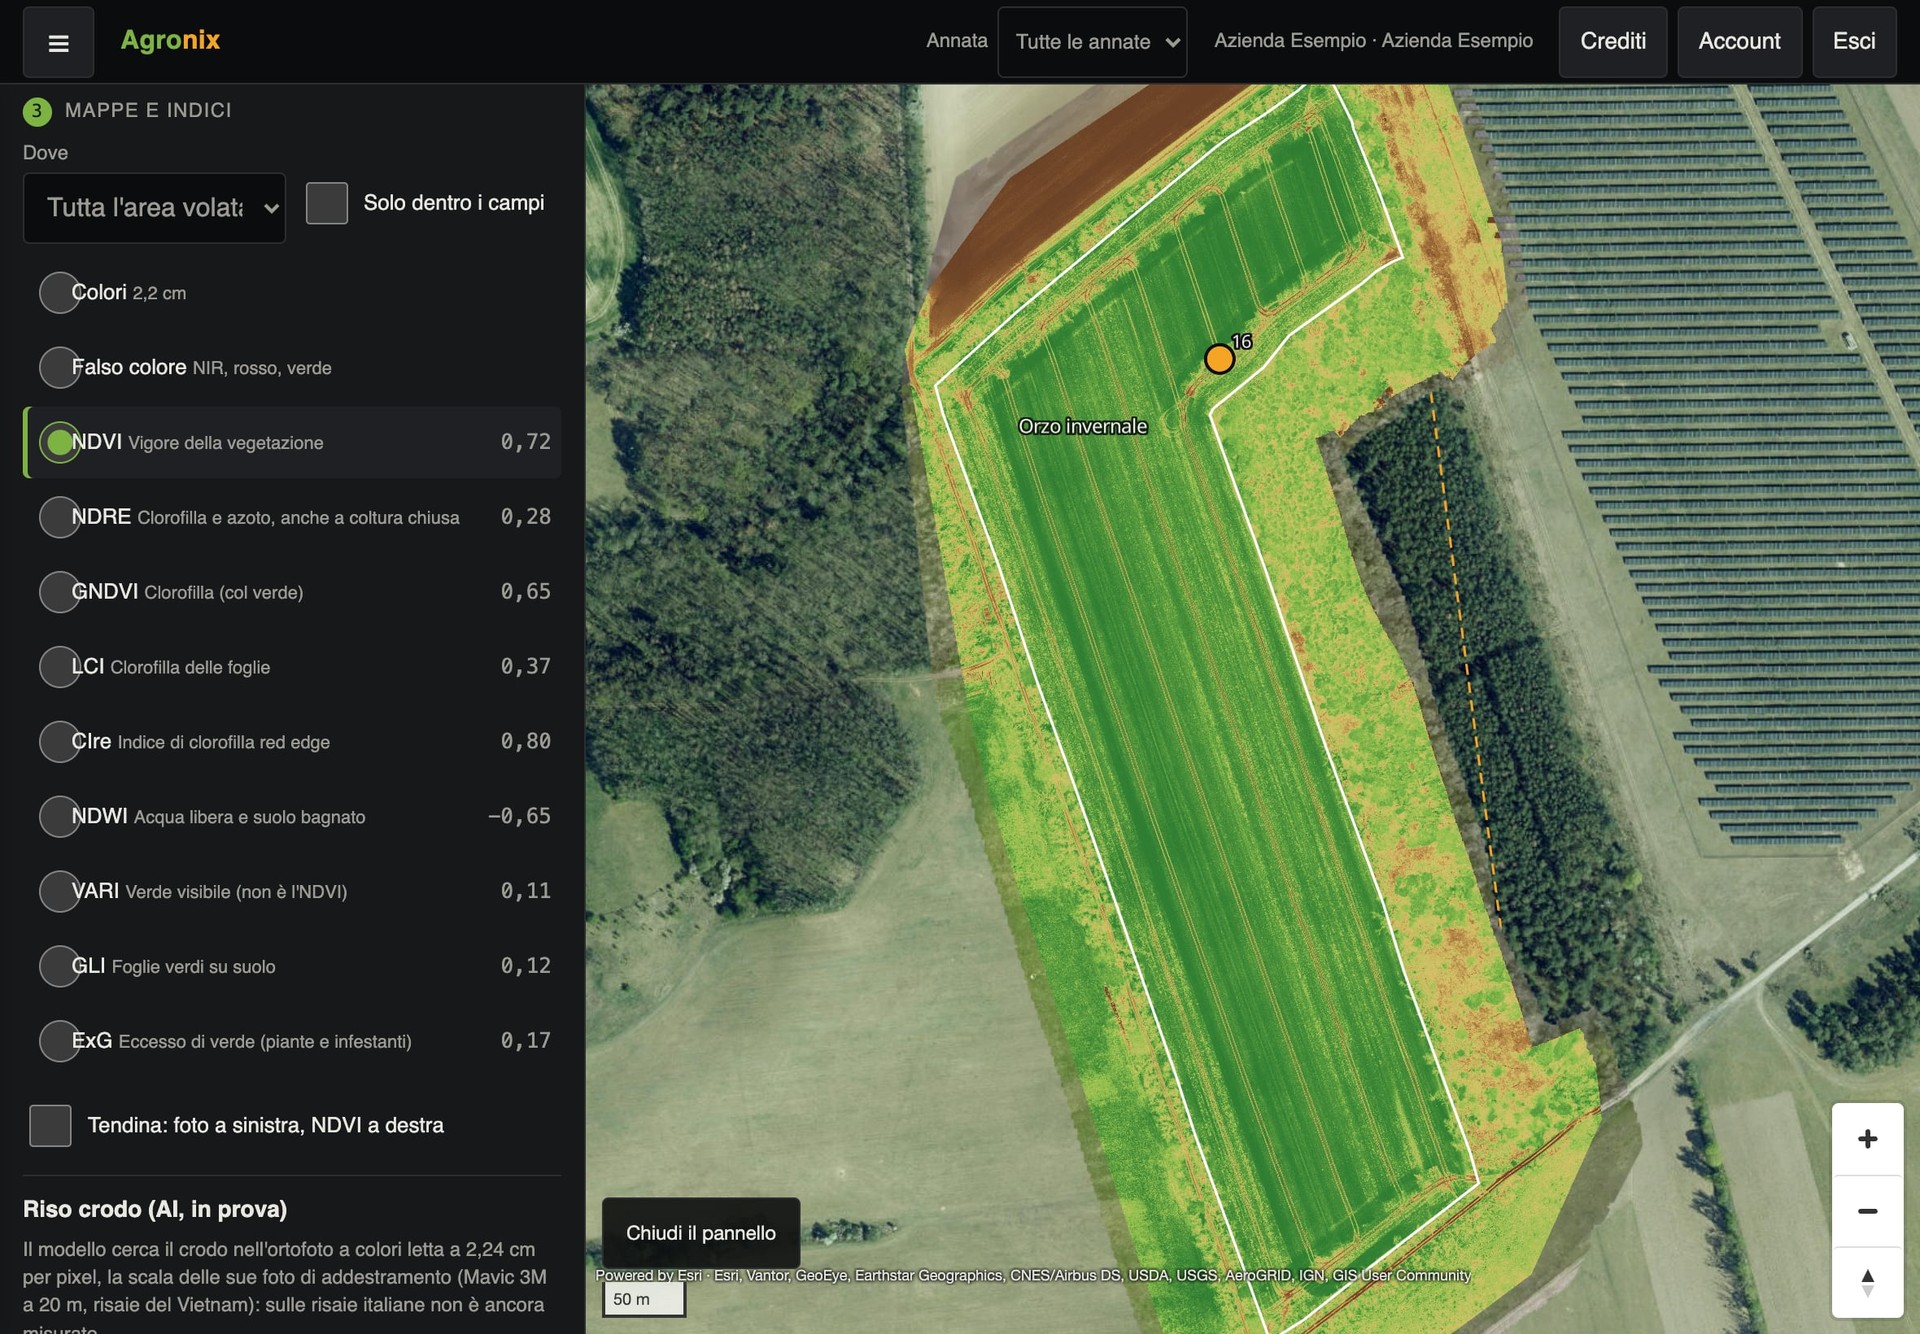Image resolution: width=1920 pixels, height=1334 pixels.
Task: Click the orange marker 16 on the map
Action: point(1219,359)
